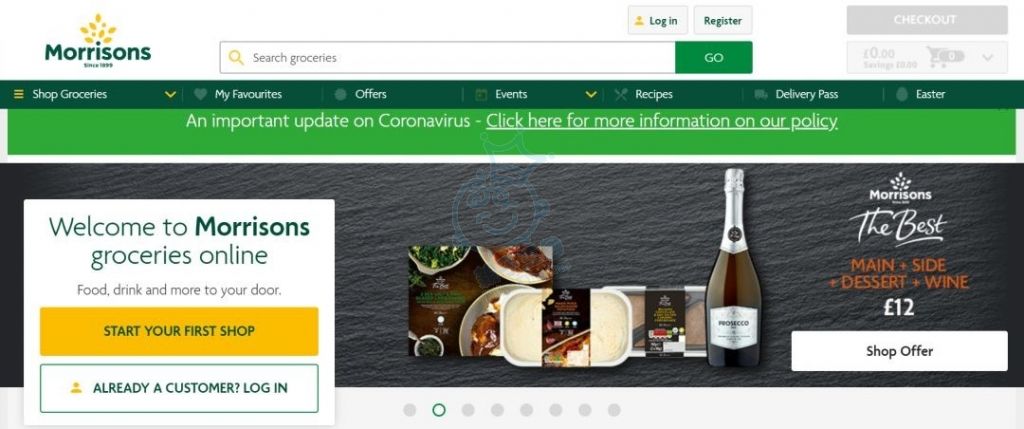Expand the basket summary chevron
The width and height of the screenshot is (1024, 429).
[x=987, y=57]
